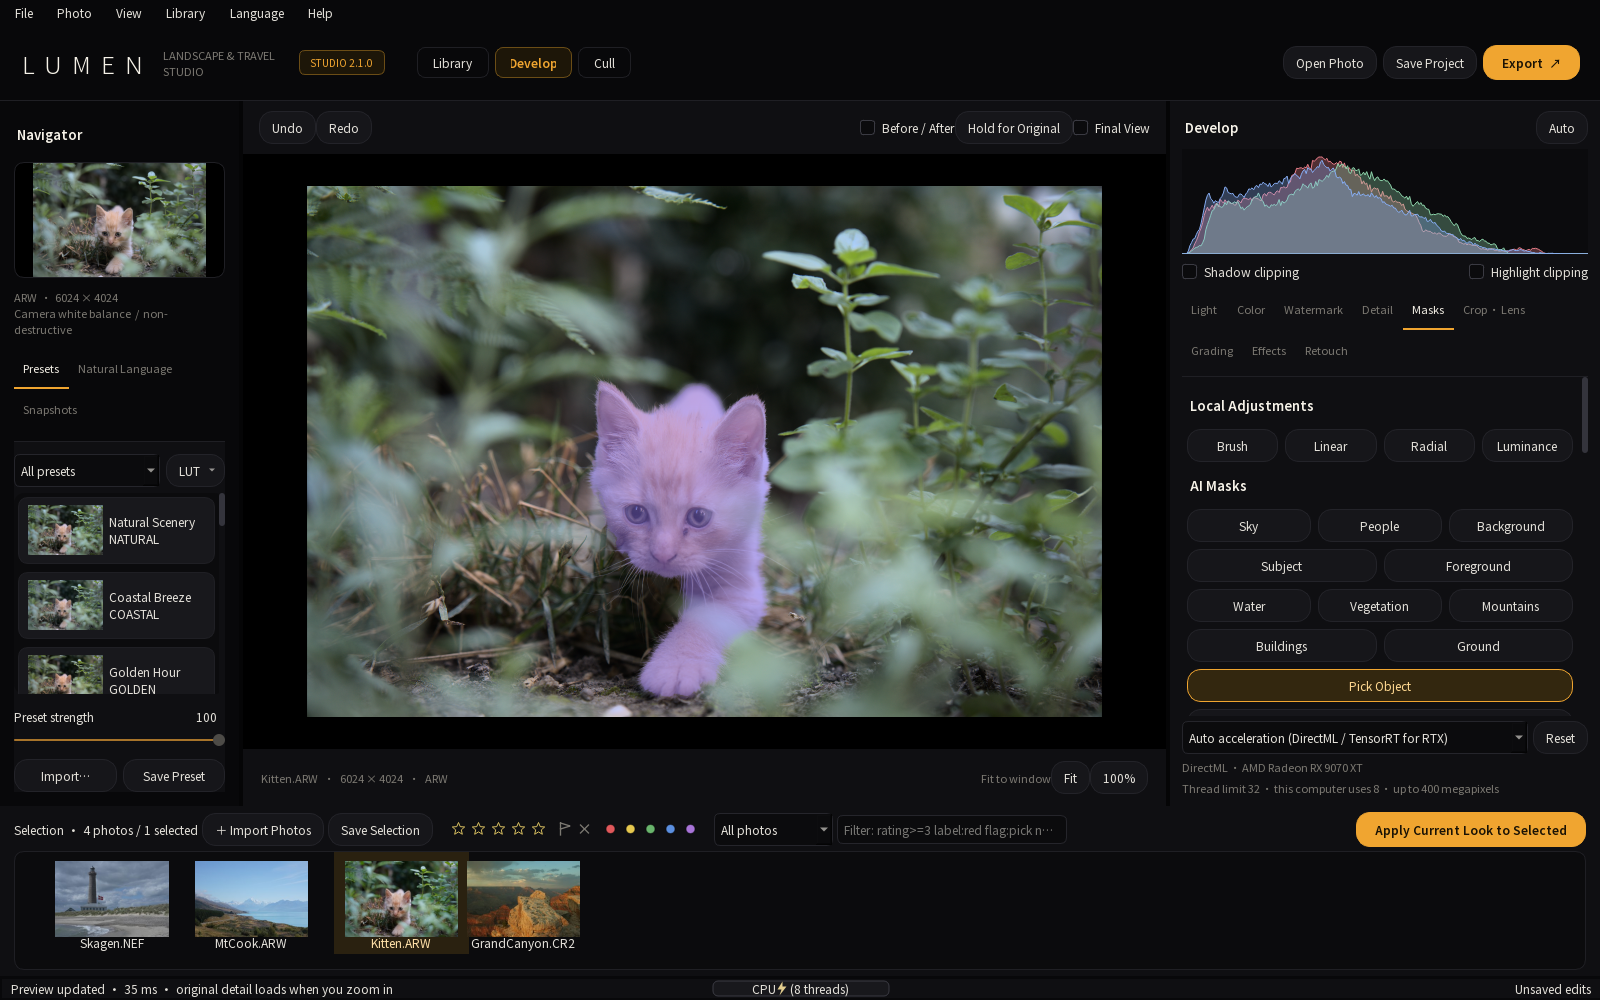Apply the blue color label

[x=670, y=829]
